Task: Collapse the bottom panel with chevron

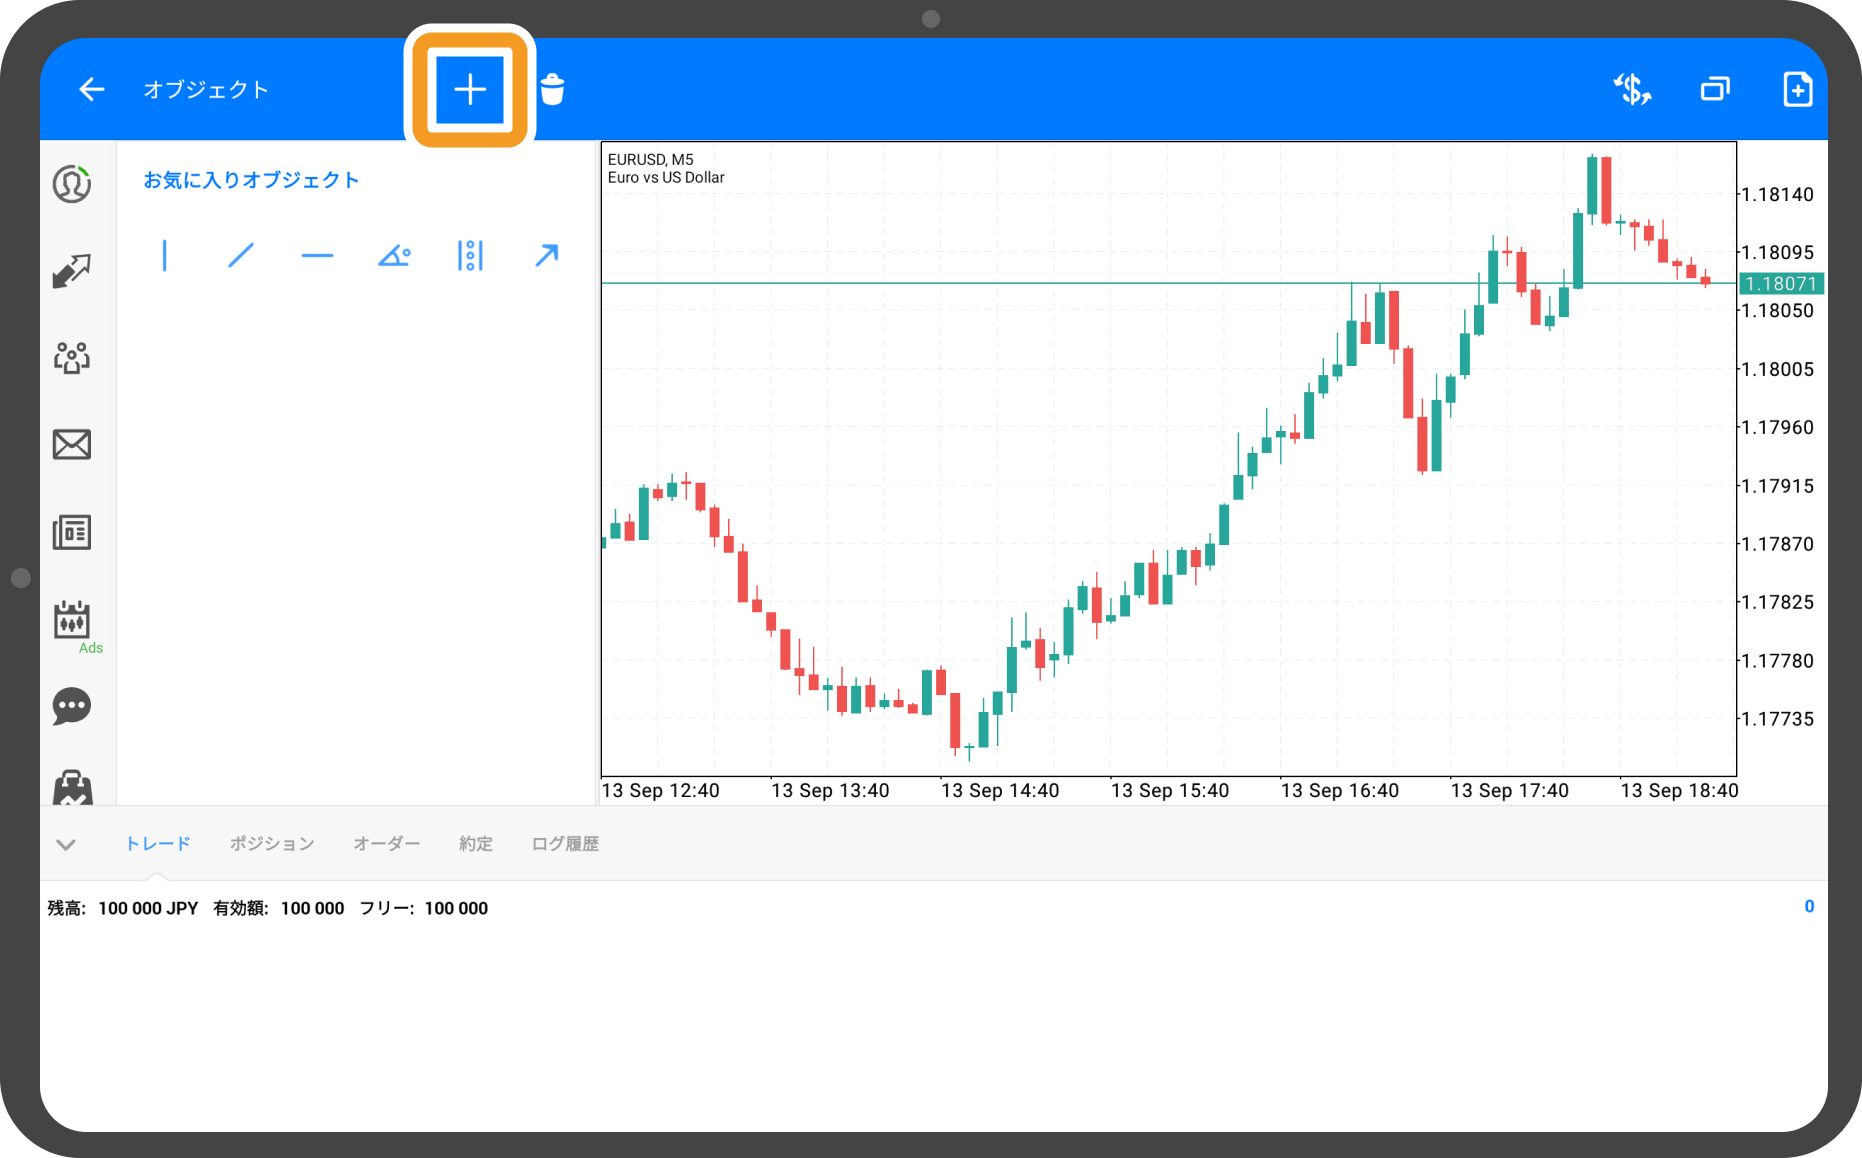Action: tap(66, 844)
